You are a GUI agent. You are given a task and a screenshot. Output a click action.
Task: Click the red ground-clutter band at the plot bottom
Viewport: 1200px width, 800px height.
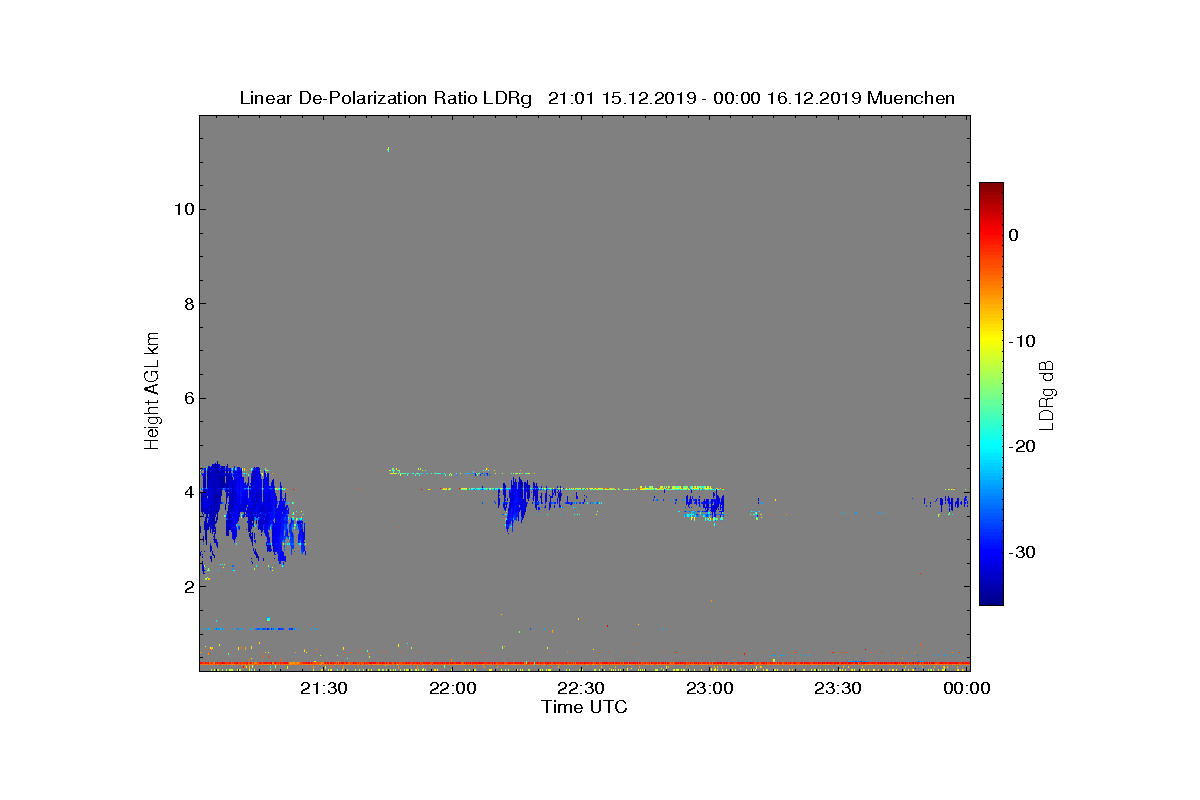click(x=585, y=663)
